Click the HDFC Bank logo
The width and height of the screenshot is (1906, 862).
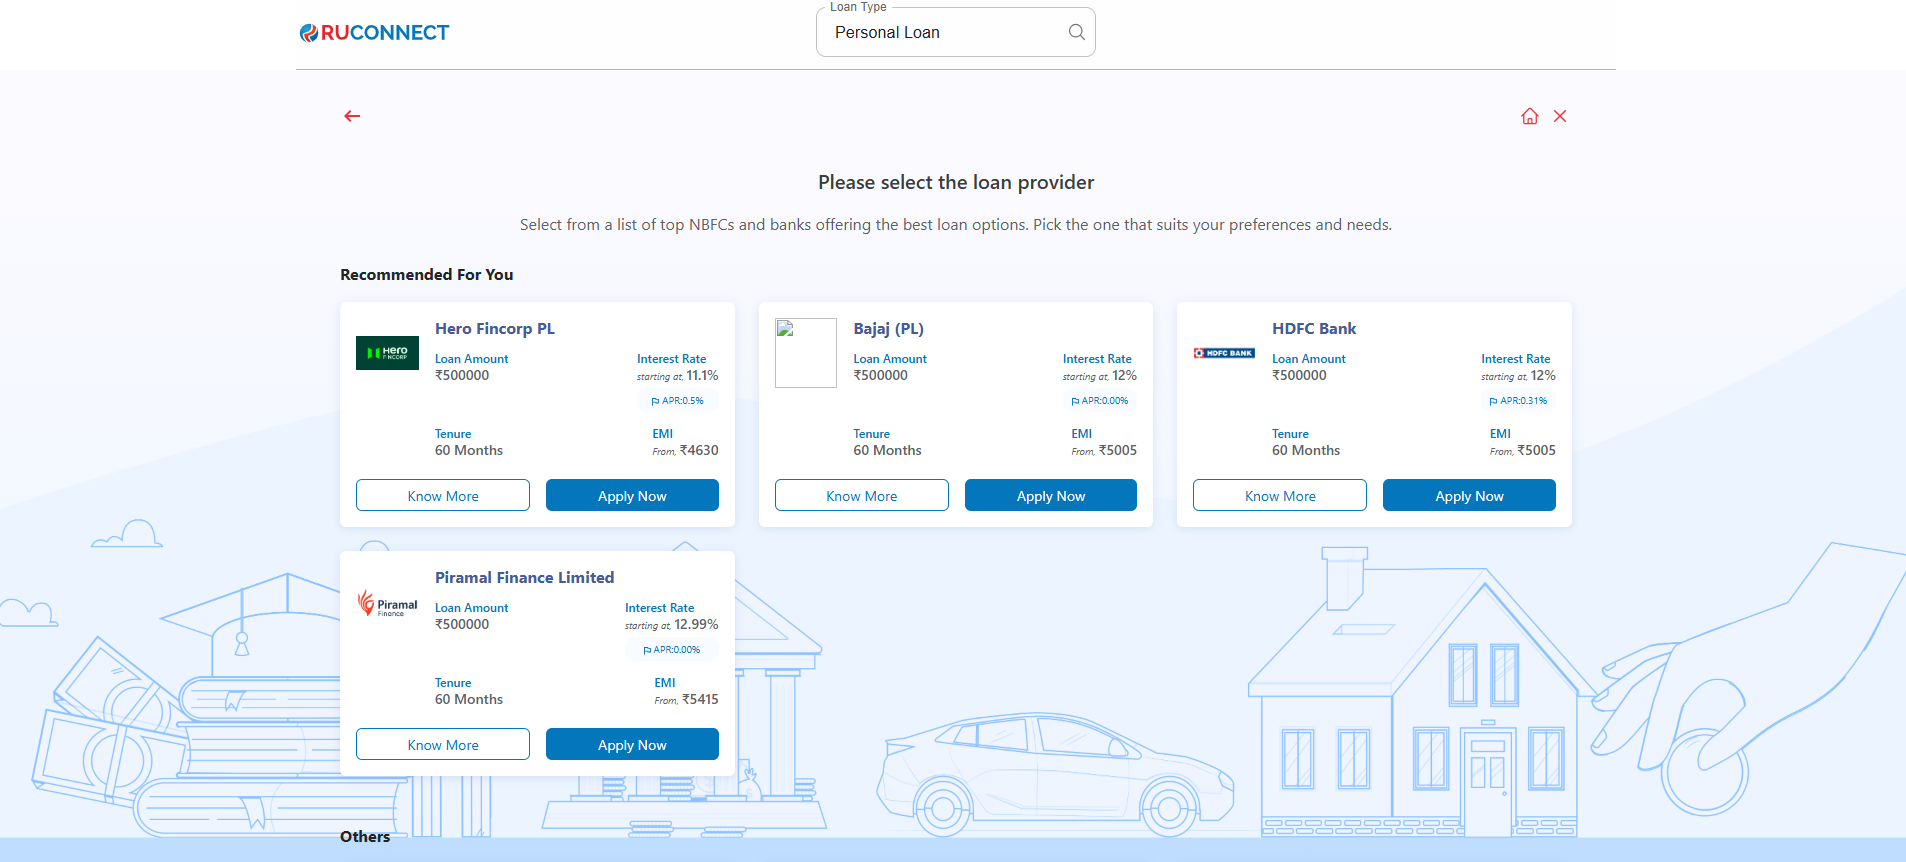click(1224, 353)
